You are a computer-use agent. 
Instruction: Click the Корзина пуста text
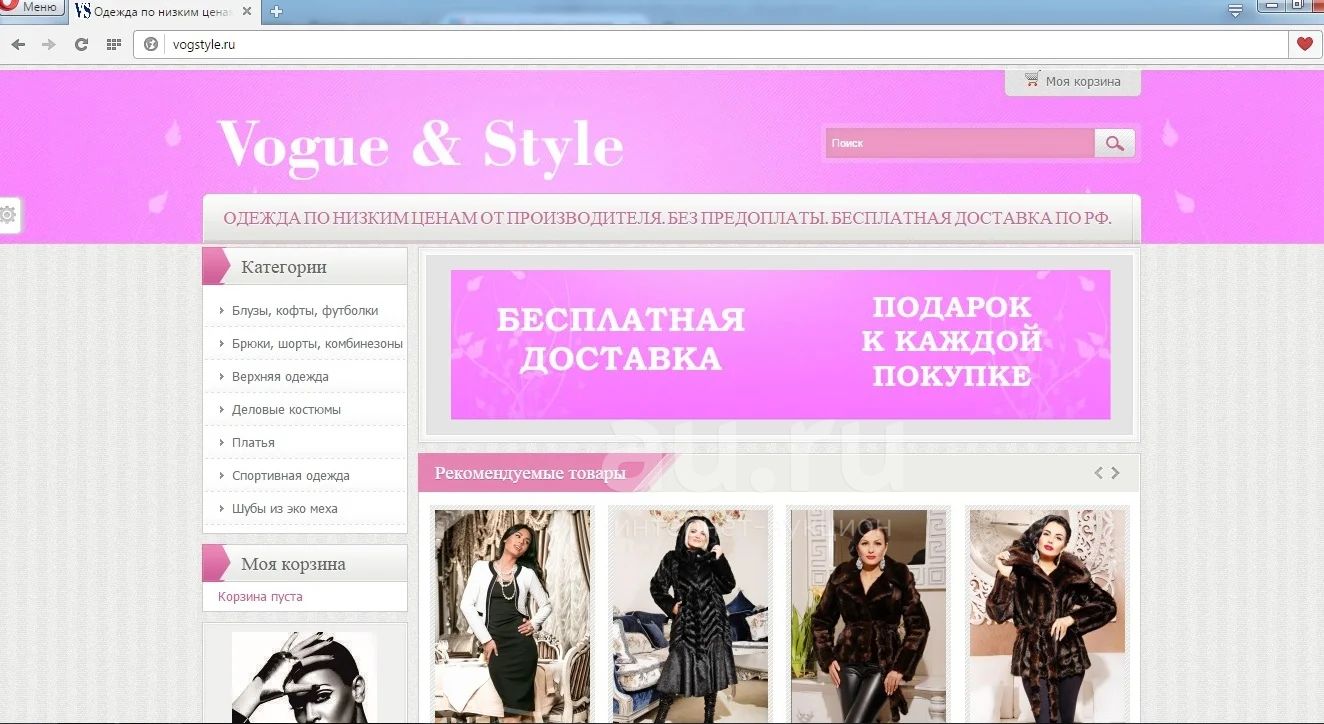(260, 597)
